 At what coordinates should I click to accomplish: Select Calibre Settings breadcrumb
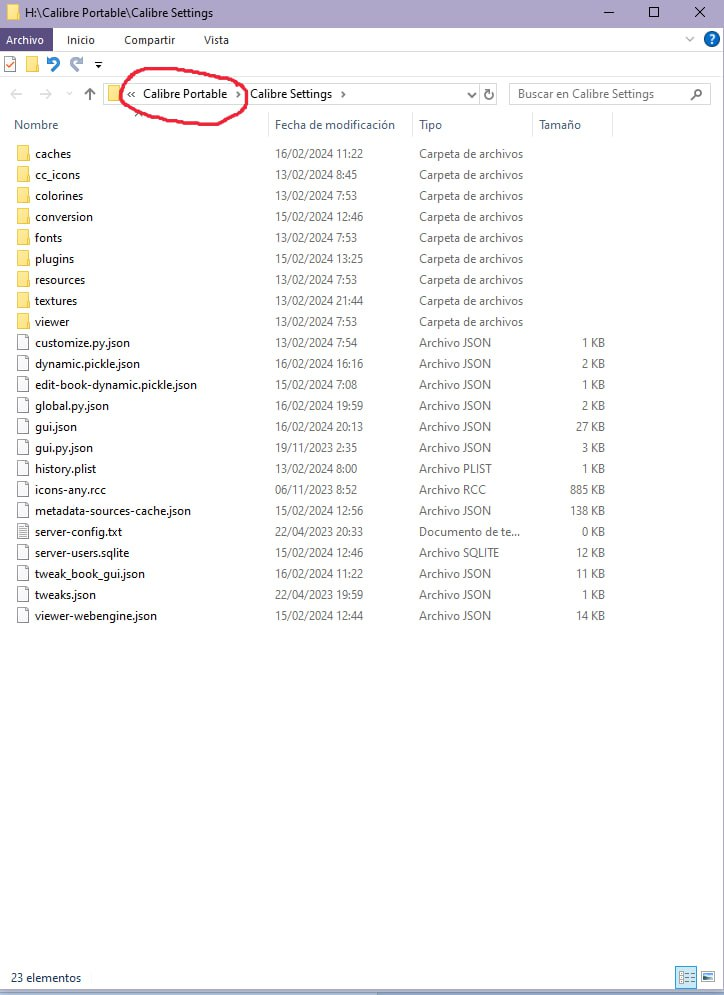pyautogui.click(x=291, y=94)
